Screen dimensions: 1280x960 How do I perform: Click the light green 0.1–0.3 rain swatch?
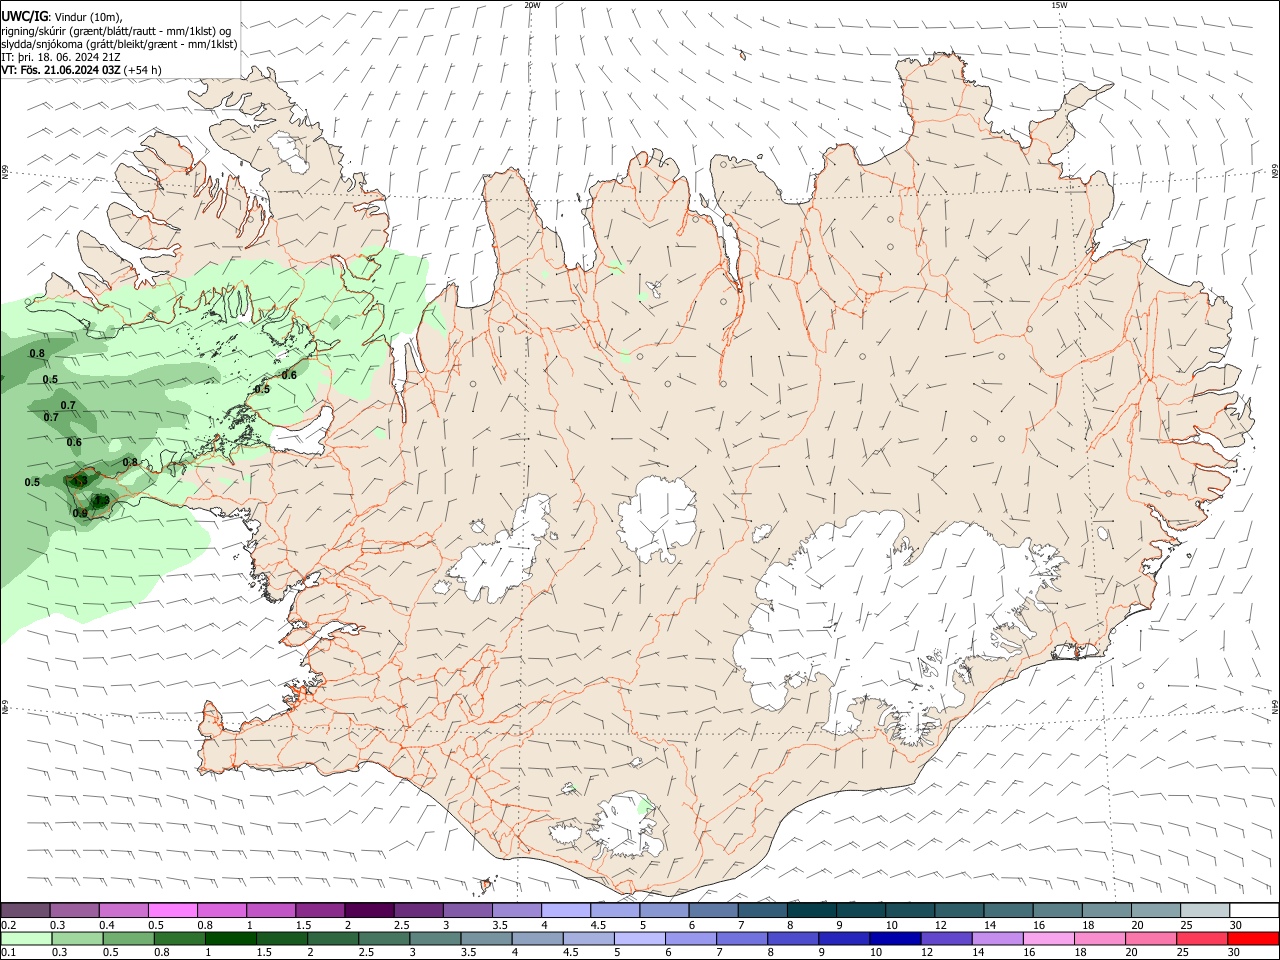26,938
